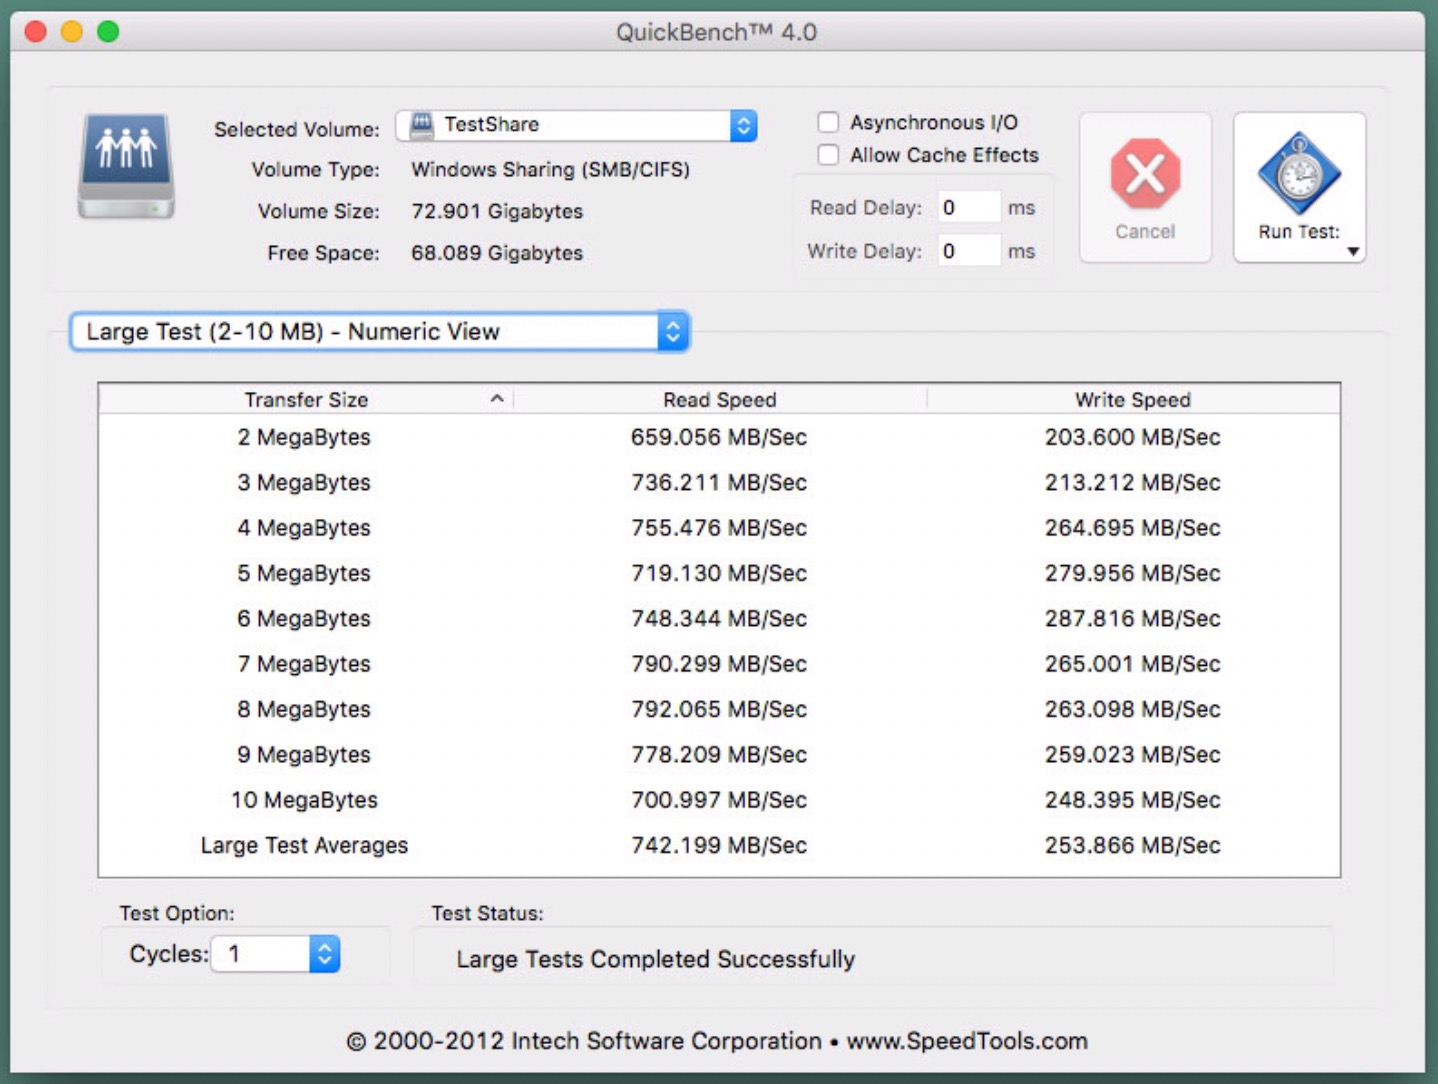Image resolution: width=1438 pixels, height=1084 pixels.
Task: Click write speed value 248.395 MB/Sec
Action: pos(1133,800)
